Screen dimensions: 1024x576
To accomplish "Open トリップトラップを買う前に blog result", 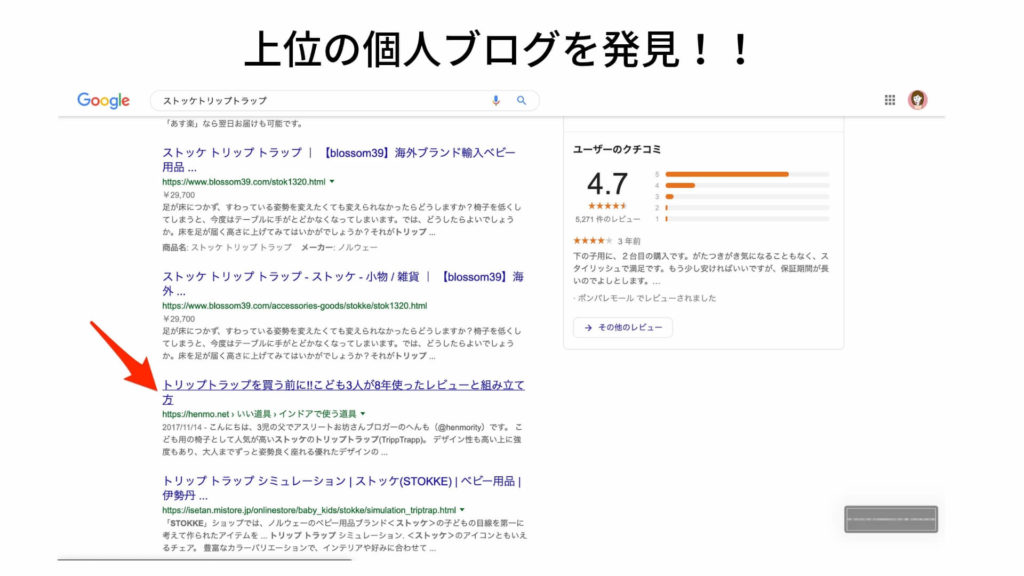I will click(343, 392).
